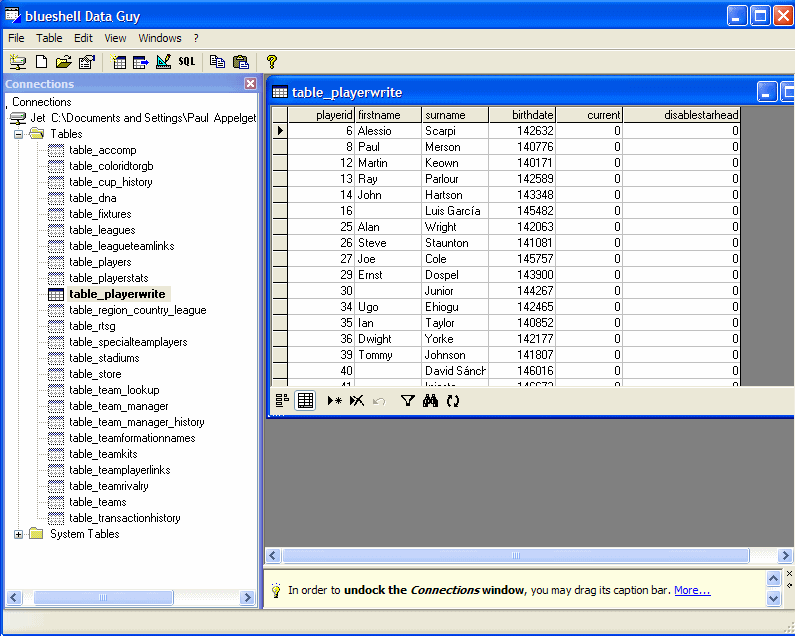795x636 pixels.
Task: Select table_teams in the tree
Action: (x=97, y=502)
